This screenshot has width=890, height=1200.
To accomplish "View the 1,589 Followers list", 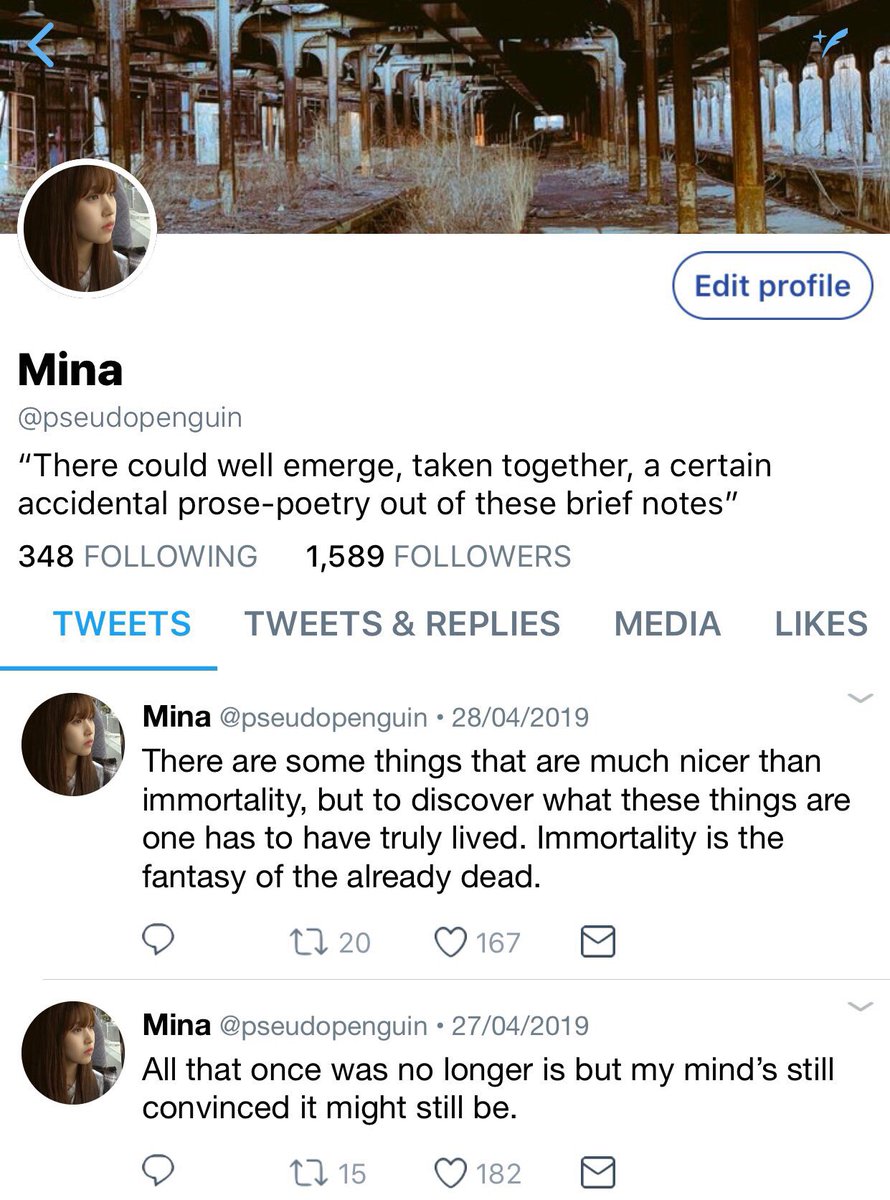I will tap(438, 556).
